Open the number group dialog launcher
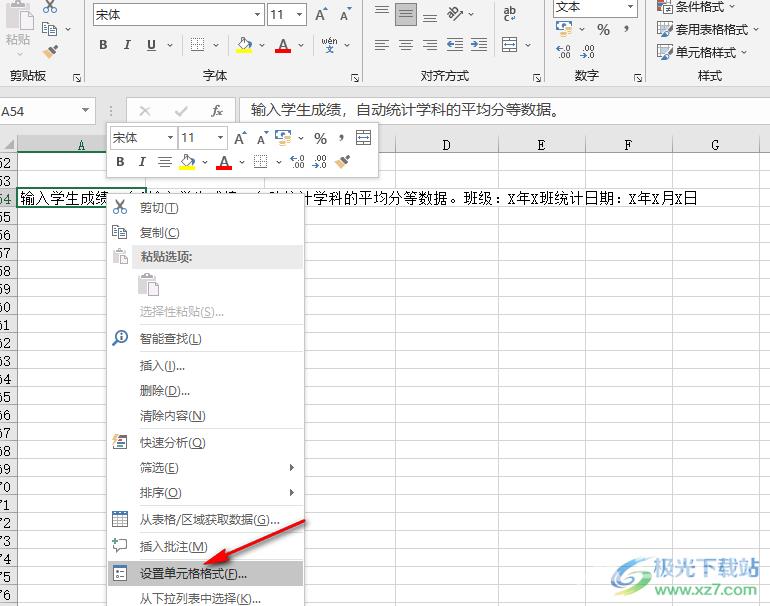 coord(637,78)
